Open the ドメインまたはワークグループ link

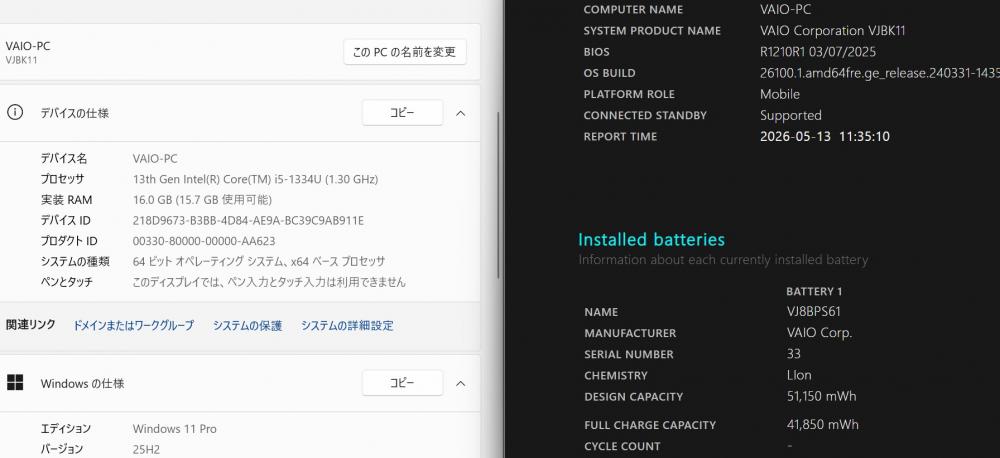[133, 325]
